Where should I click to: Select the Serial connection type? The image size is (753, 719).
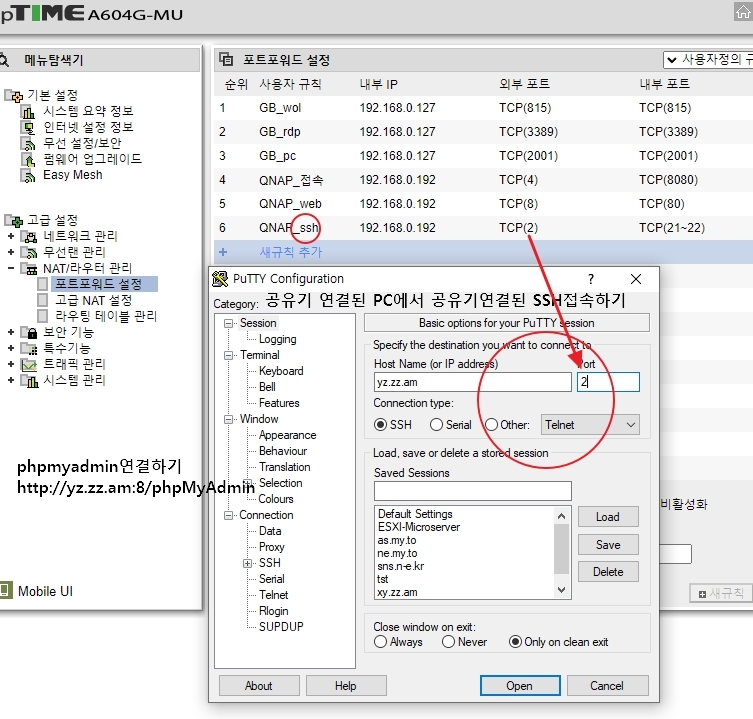point(437,425)
